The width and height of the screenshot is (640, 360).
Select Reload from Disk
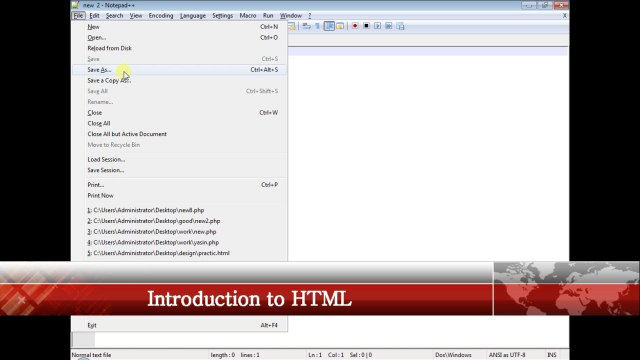coord(180,48)
